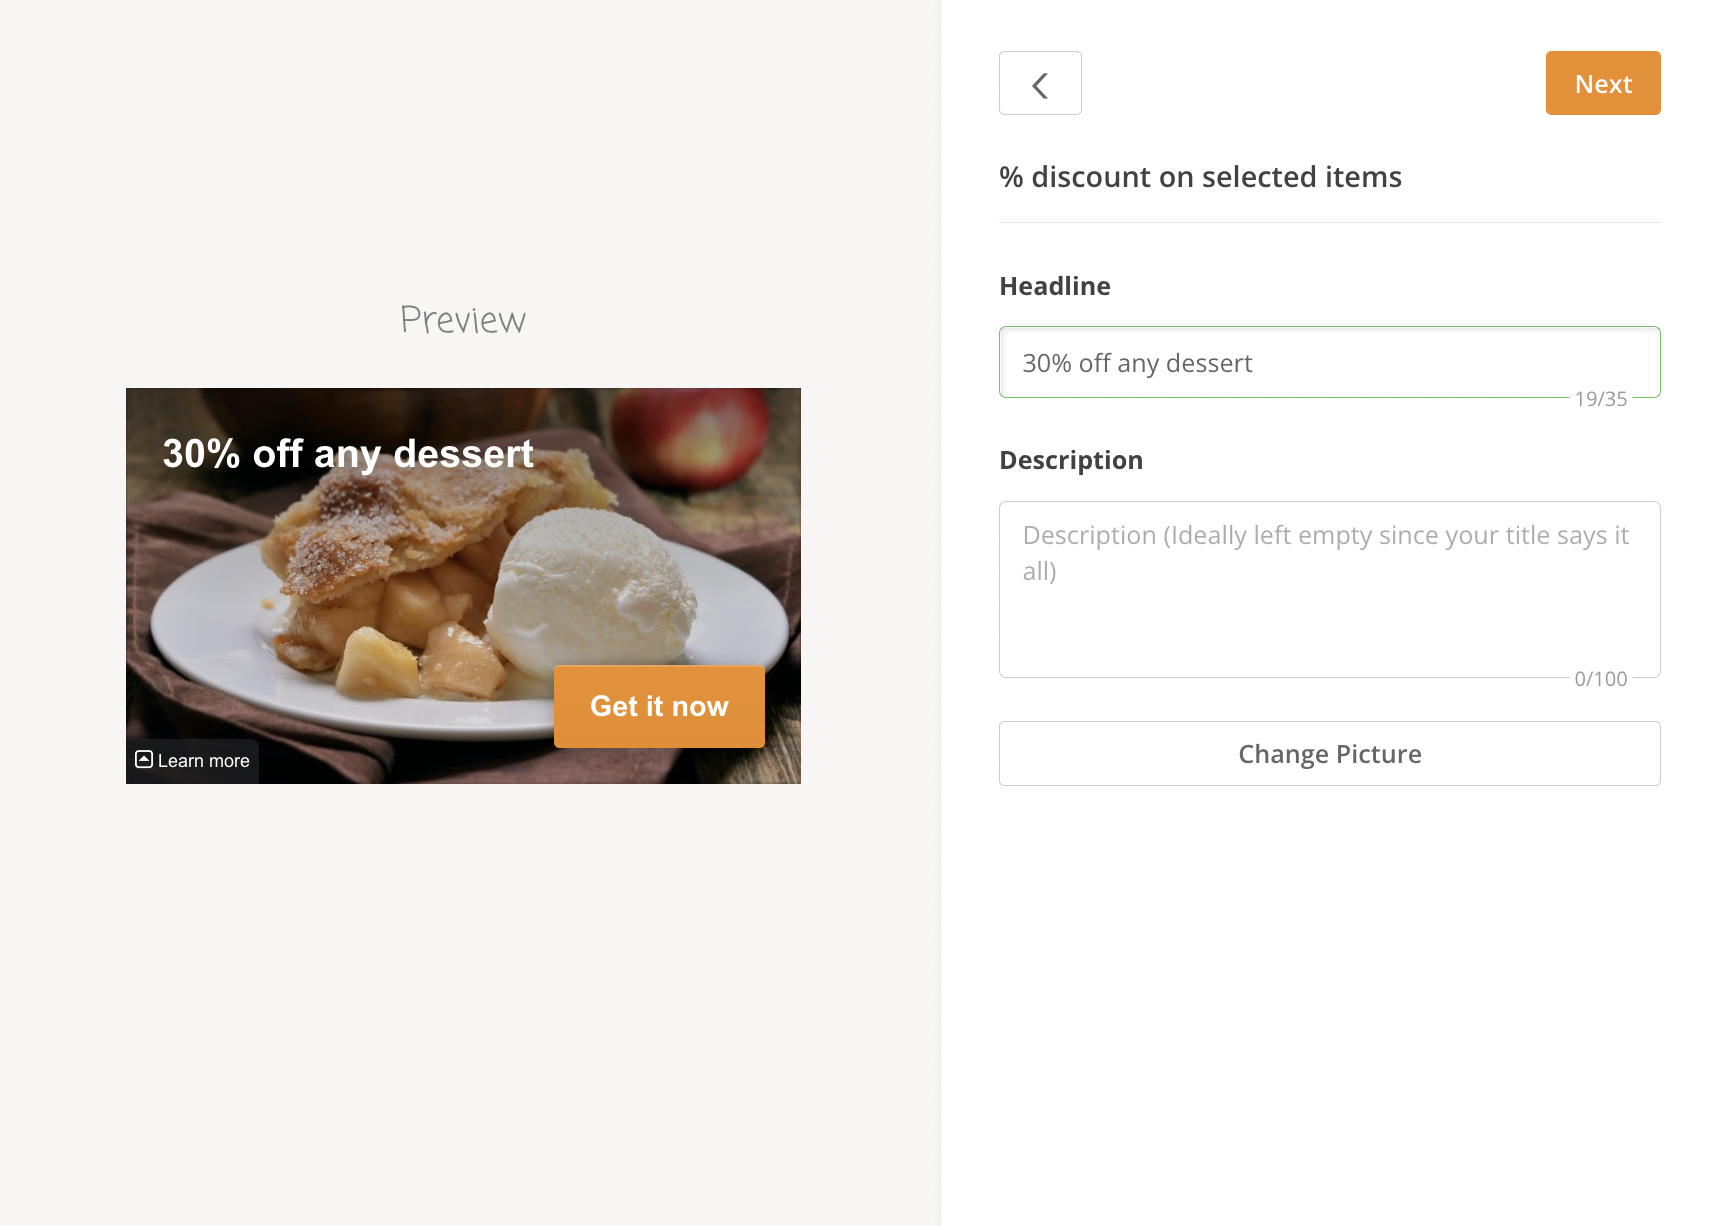Click the '% discount on selected items' title
The height and width of the screenshot is (1226, 1710).
(1200, 177)
